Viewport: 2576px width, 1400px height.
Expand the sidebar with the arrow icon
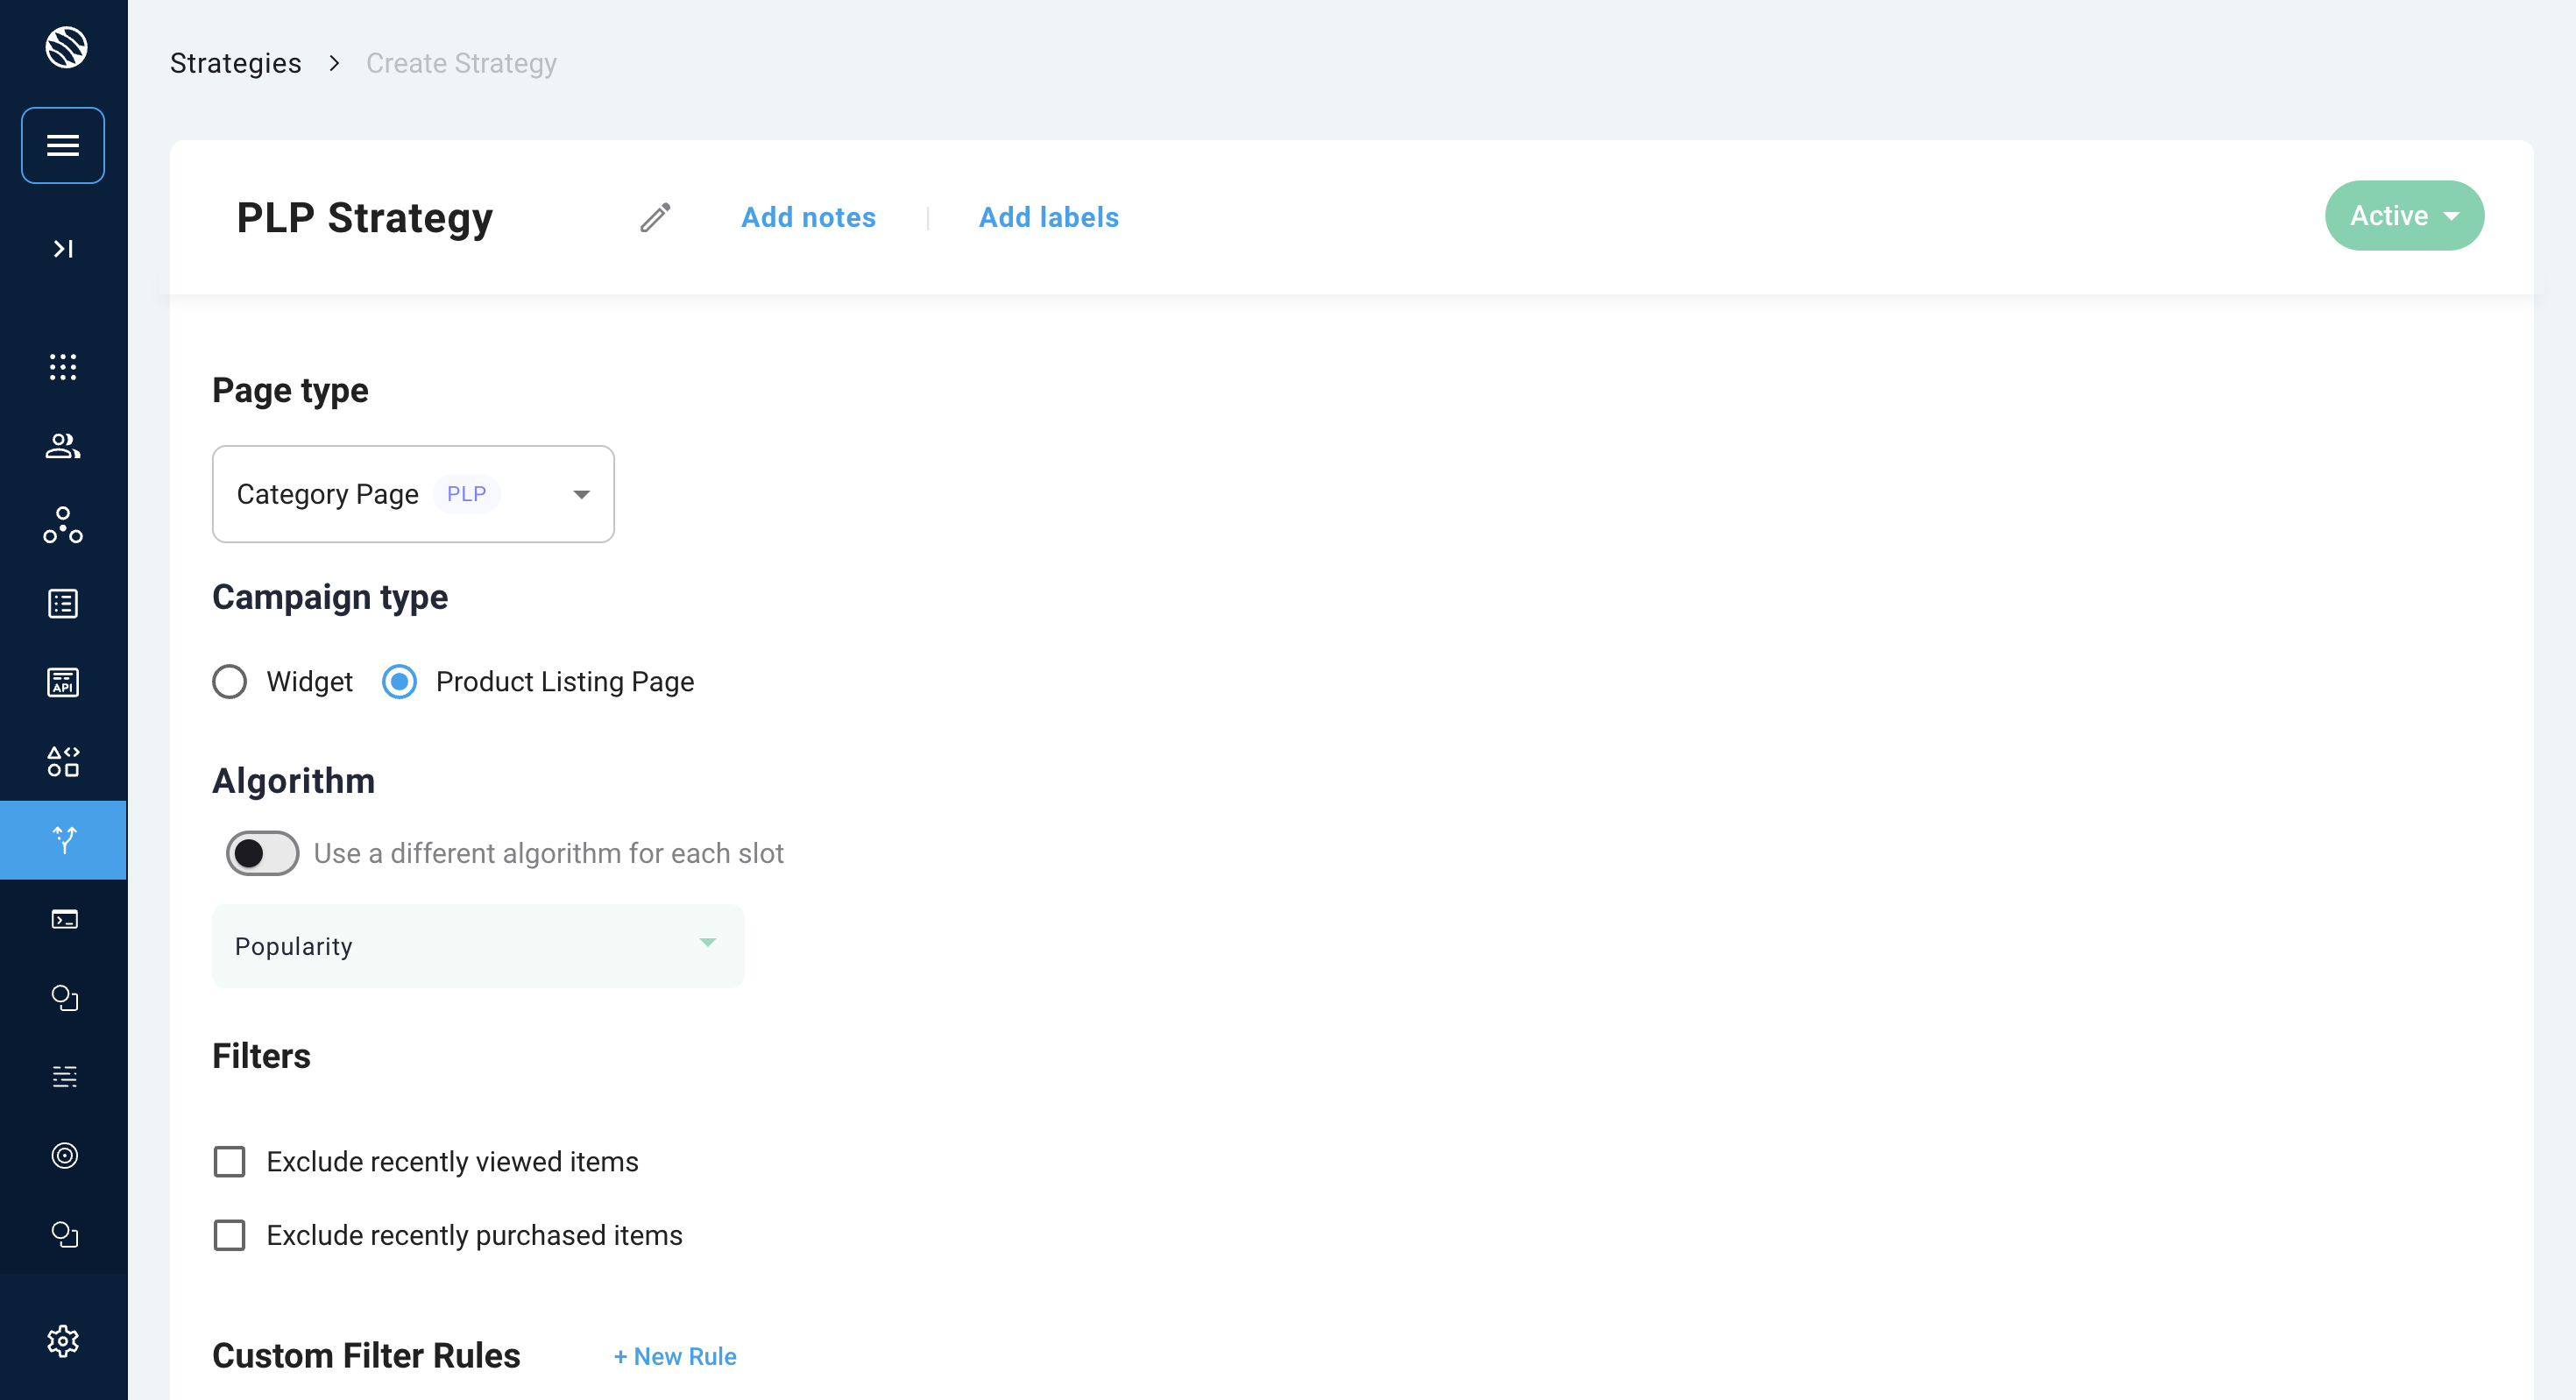[x=63, y=249]
